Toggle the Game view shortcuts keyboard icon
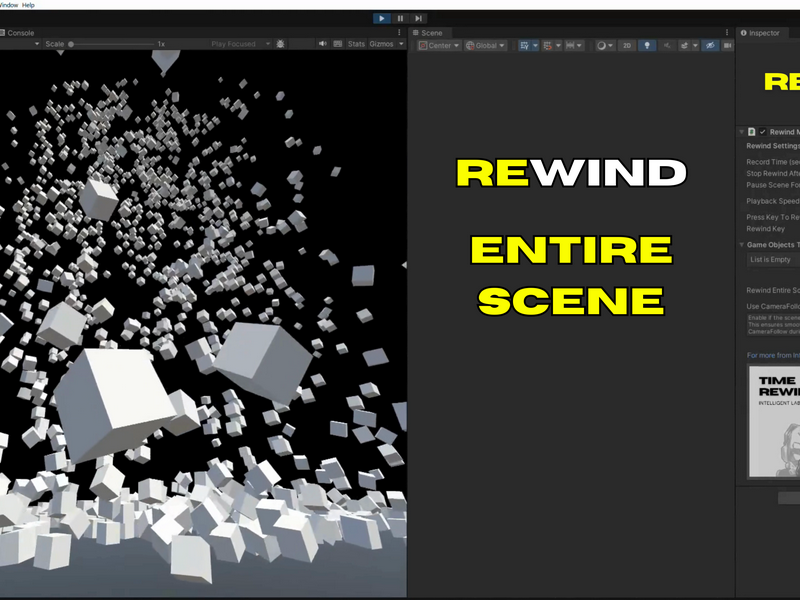800x600 pixels. (338, 44)
